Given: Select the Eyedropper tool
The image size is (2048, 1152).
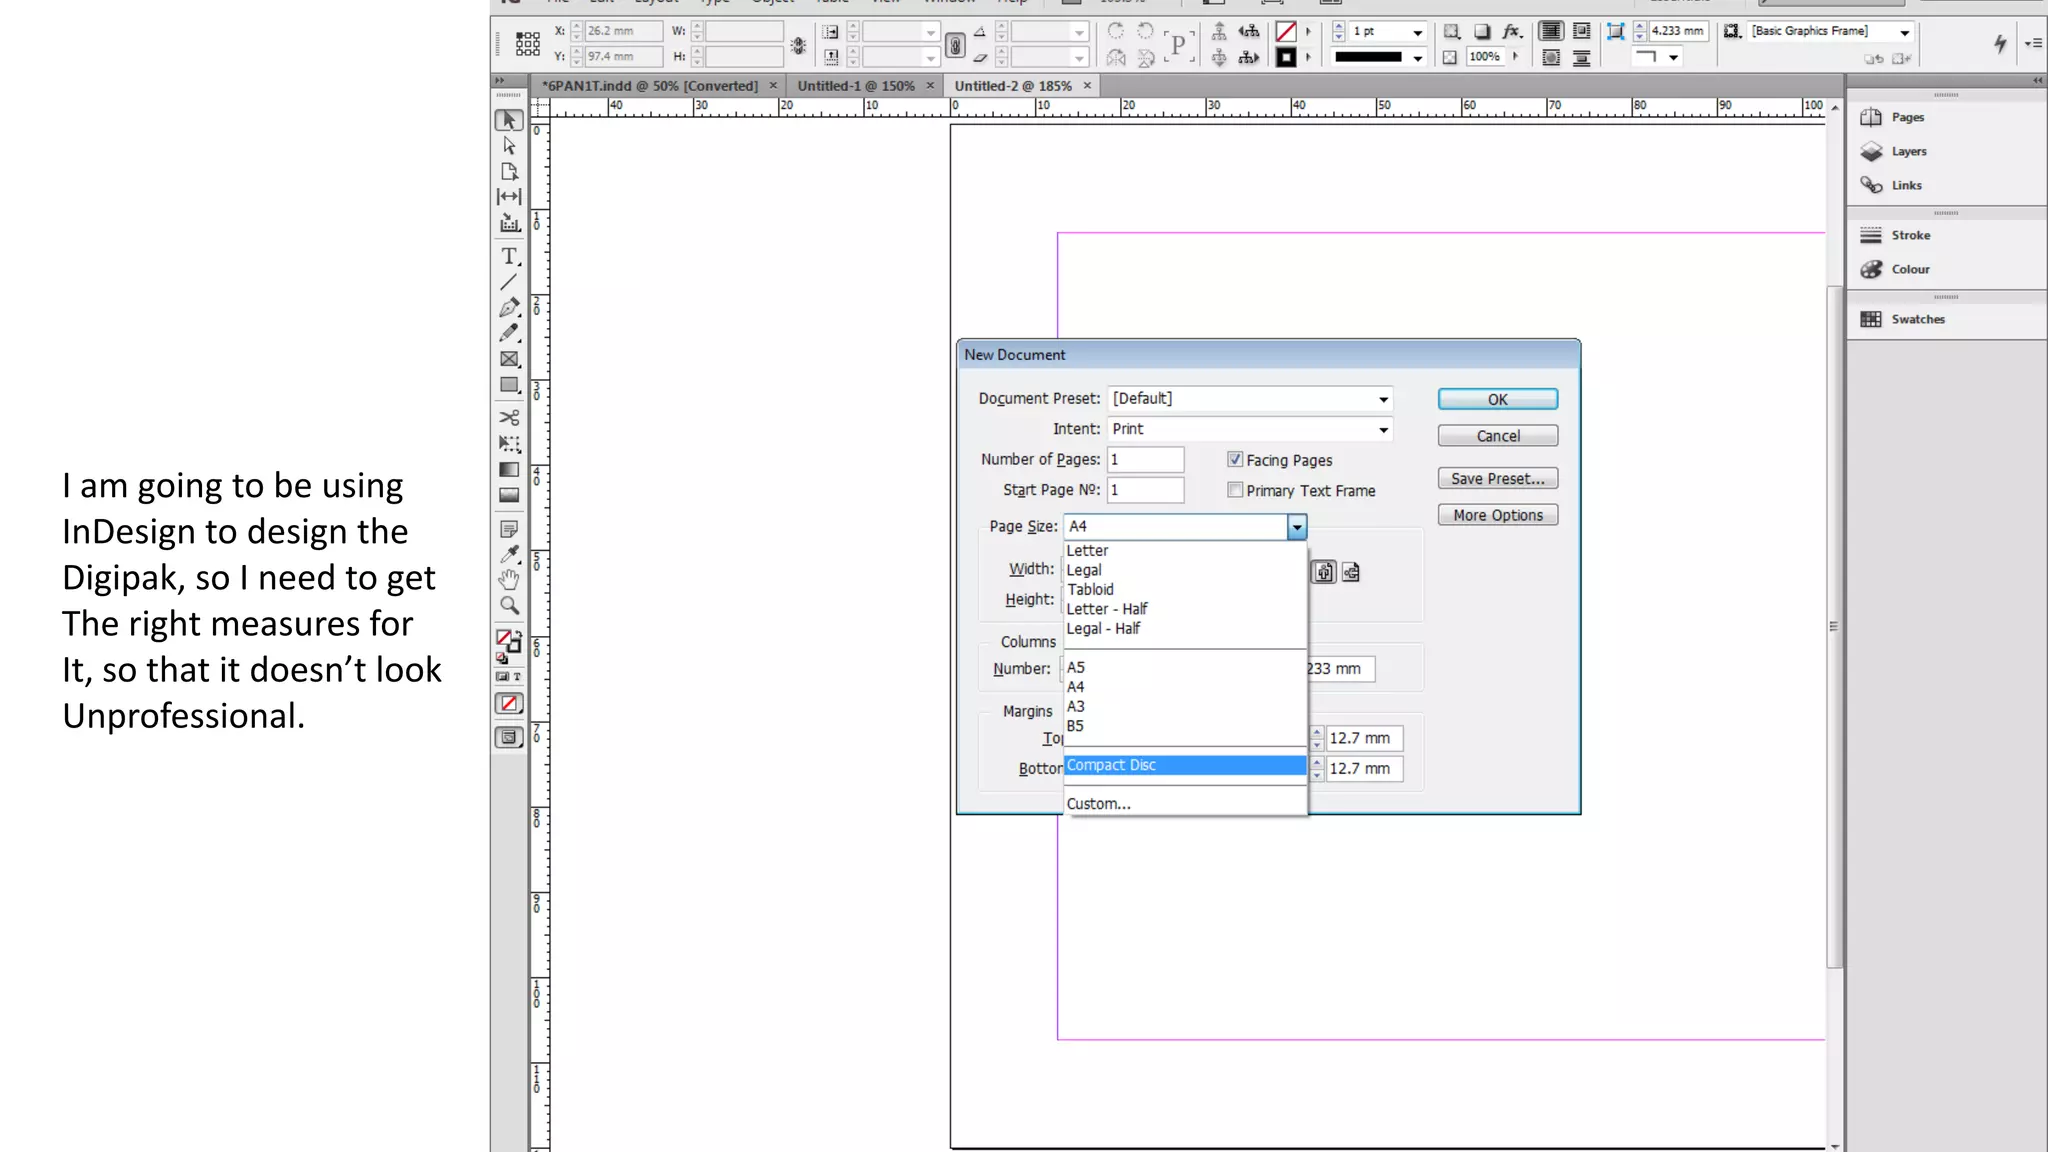Looking at the screenshot, I should coord(509,554).
